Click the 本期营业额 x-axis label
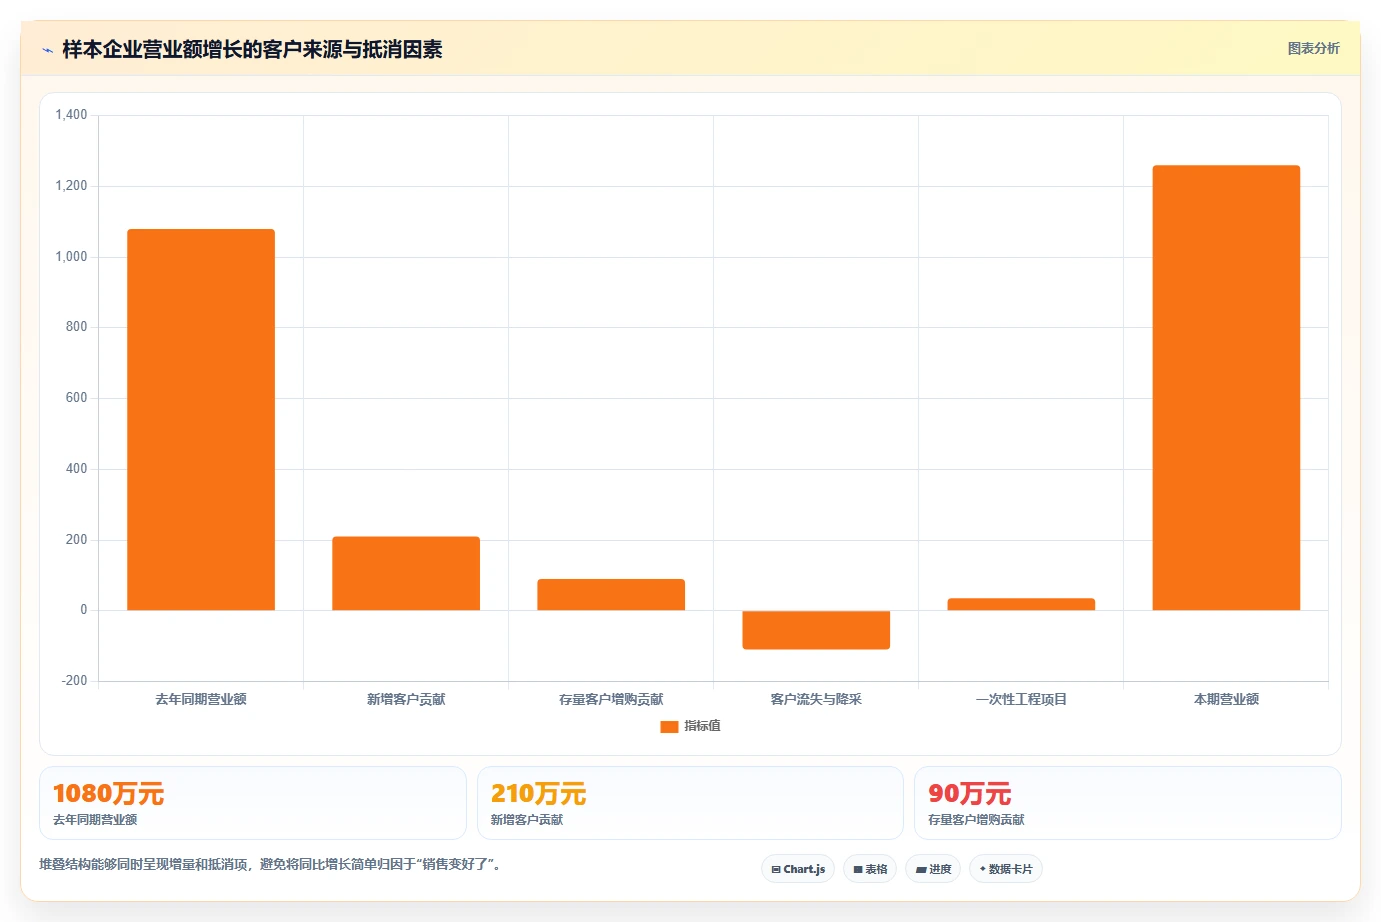 pos(1226,699)
